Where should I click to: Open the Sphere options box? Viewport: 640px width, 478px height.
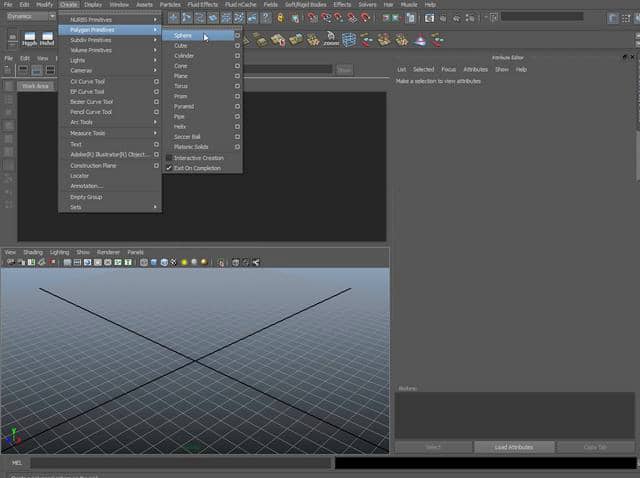[x=237, y=36]
